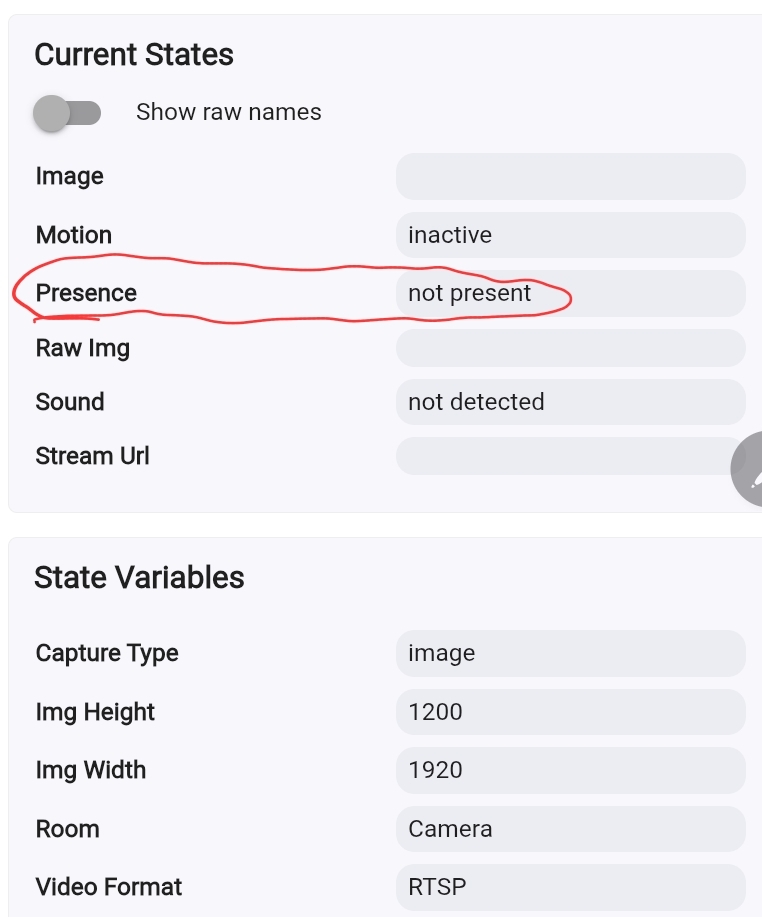Viewport: 762px width, 917px height.
Task: Toggle the Show raw names switch
Action: pos(67,112)
